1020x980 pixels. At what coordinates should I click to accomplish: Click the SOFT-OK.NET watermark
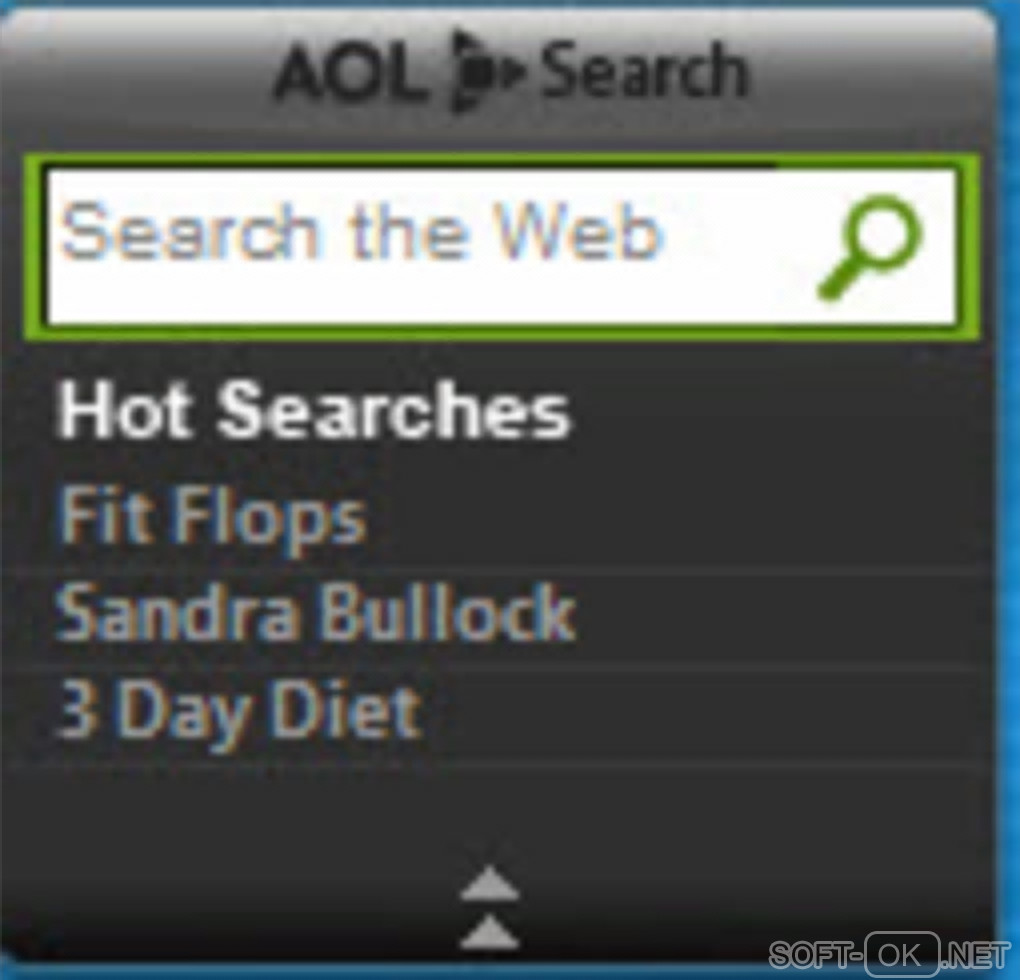click(889, 955)
